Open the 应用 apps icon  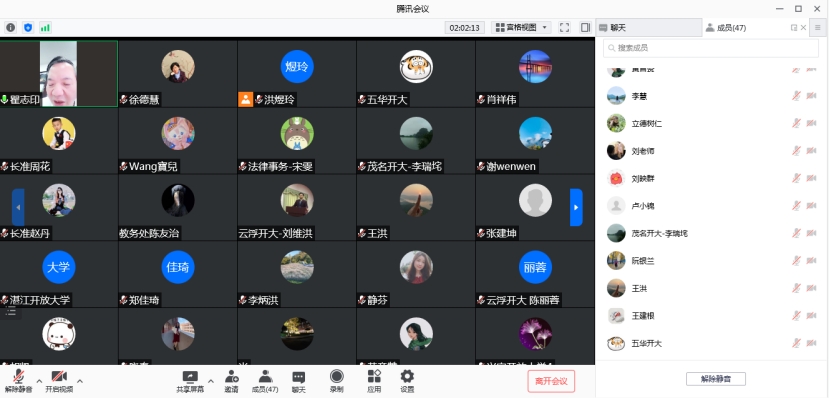[374, 376]
